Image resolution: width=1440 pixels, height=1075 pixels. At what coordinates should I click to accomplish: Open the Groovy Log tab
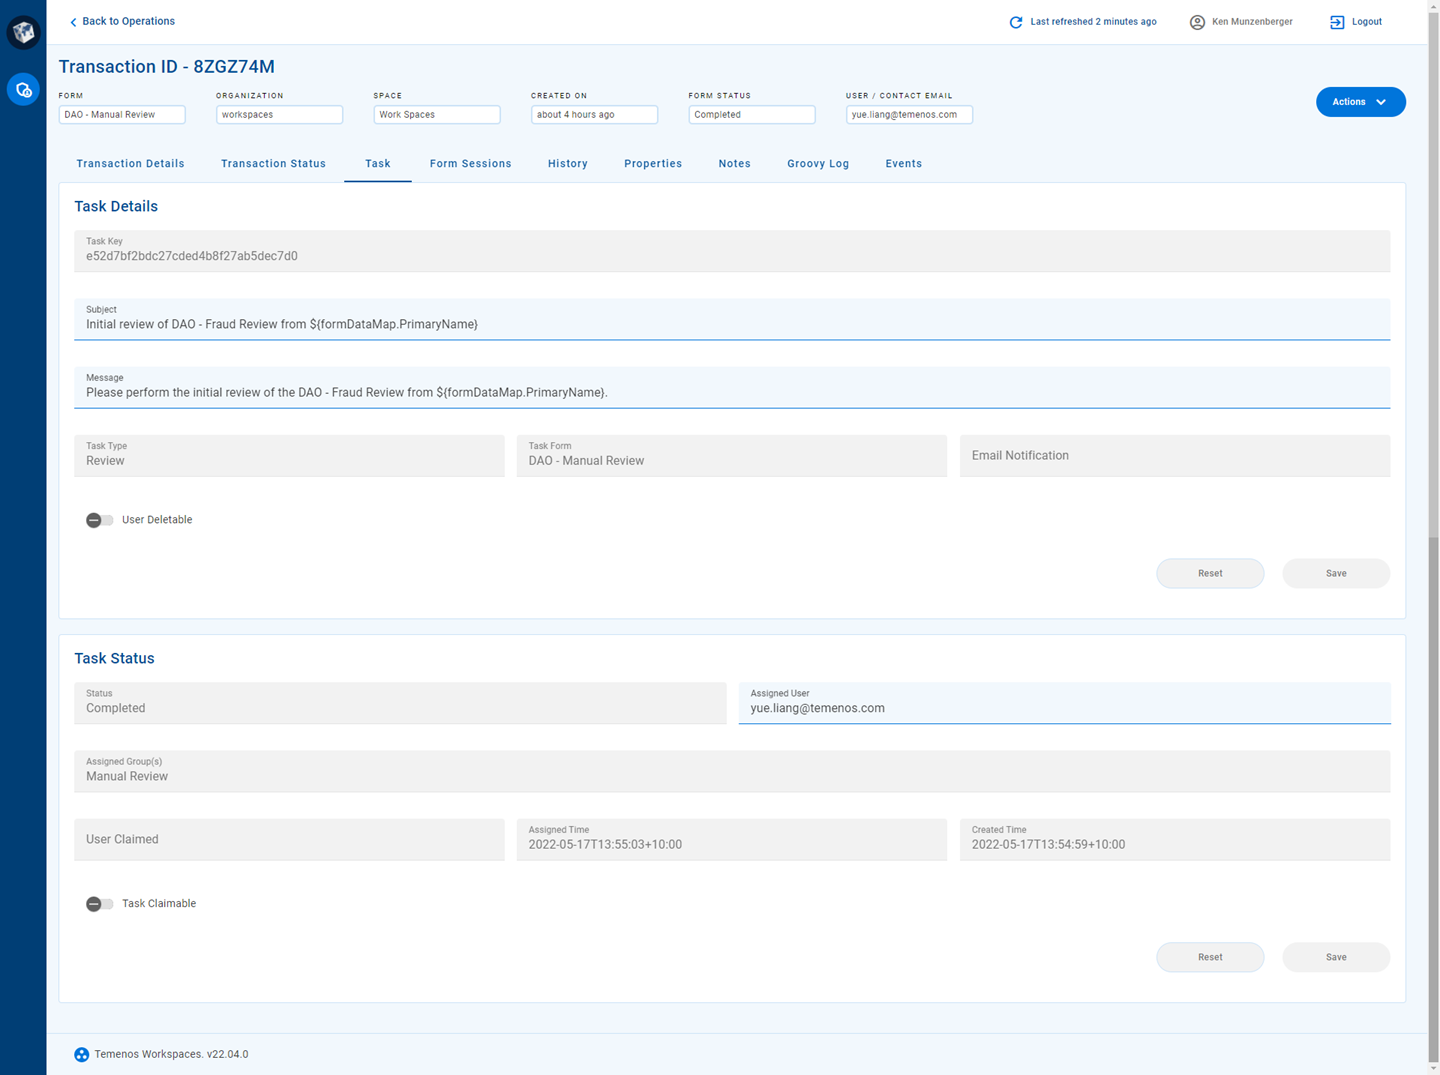tap(817, 164)
